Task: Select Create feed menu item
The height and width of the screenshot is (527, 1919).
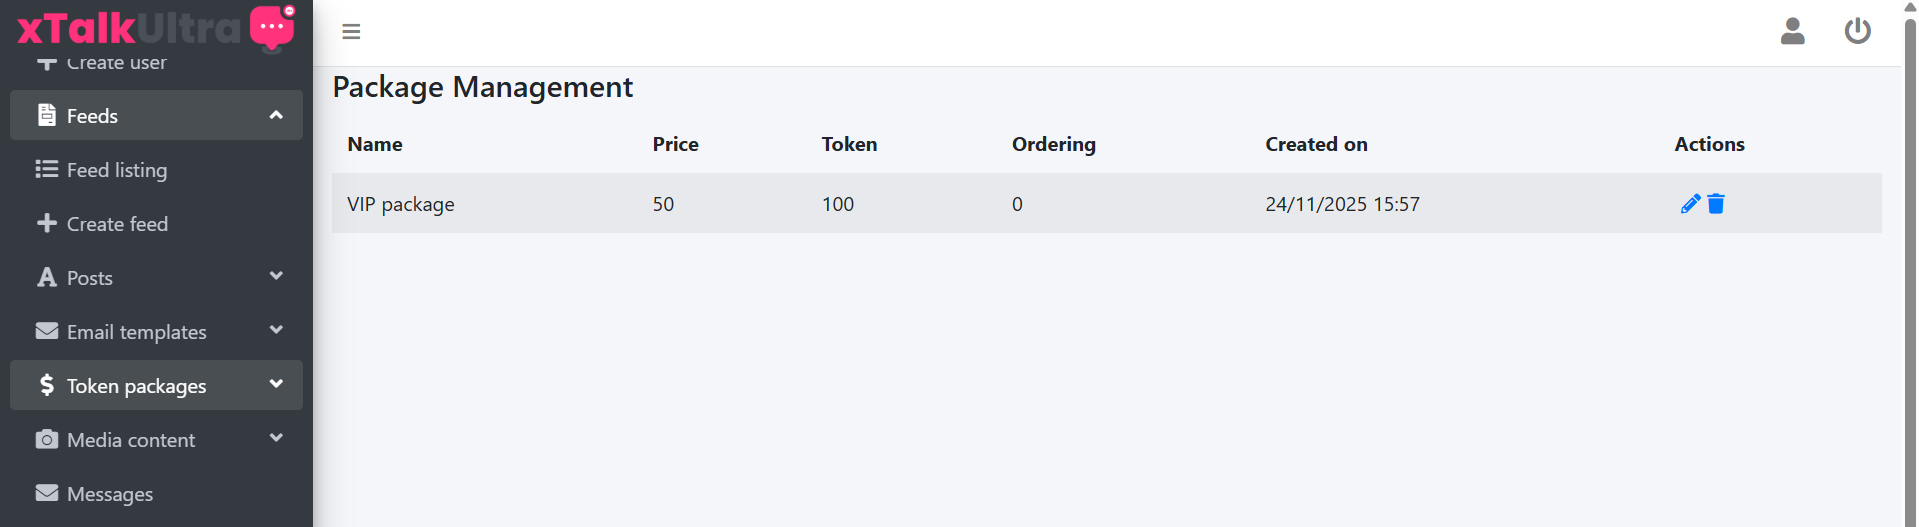Action: (x=117, y=224)
